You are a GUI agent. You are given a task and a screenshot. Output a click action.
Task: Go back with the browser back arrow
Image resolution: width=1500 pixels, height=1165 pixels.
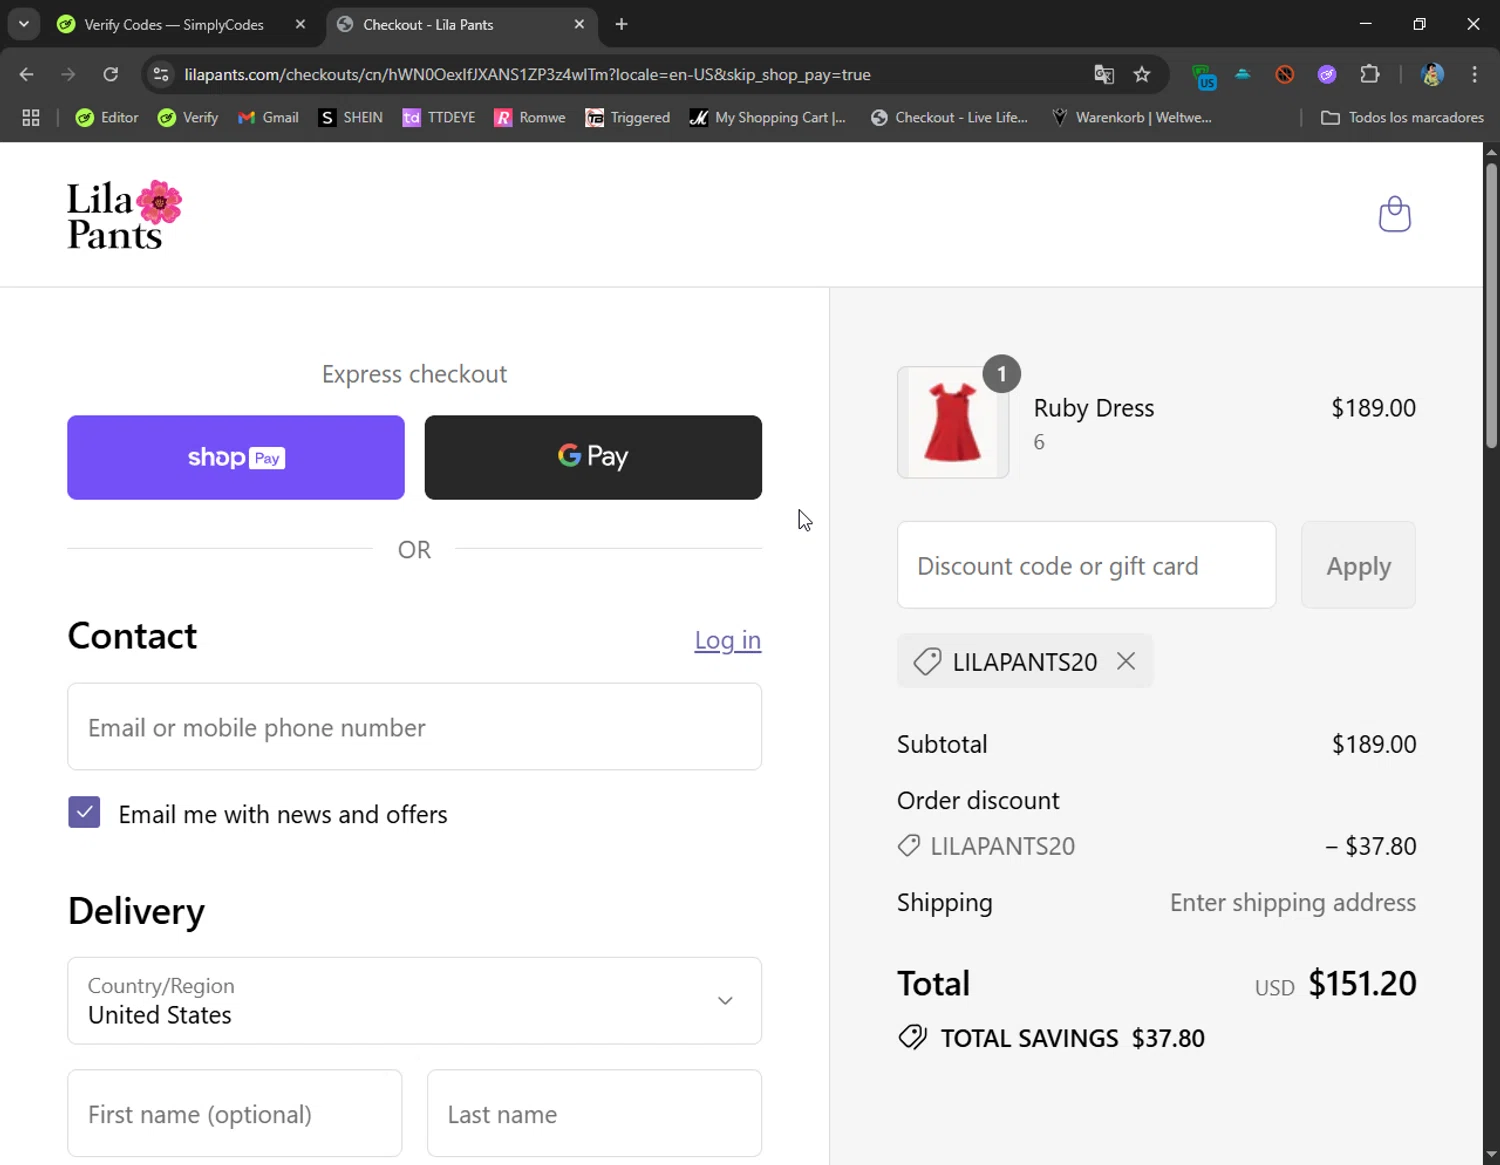pyautogui.click(x=27, y=74)
